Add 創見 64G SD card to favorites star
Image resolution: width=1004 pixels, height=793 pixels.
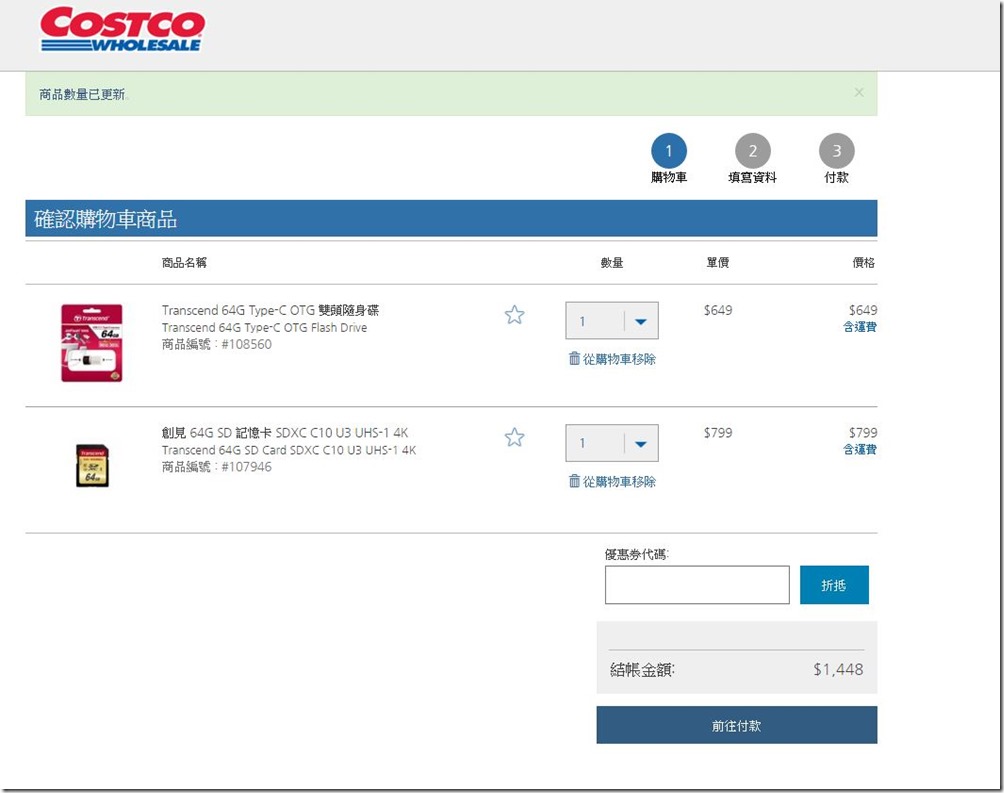coord(514,437)
